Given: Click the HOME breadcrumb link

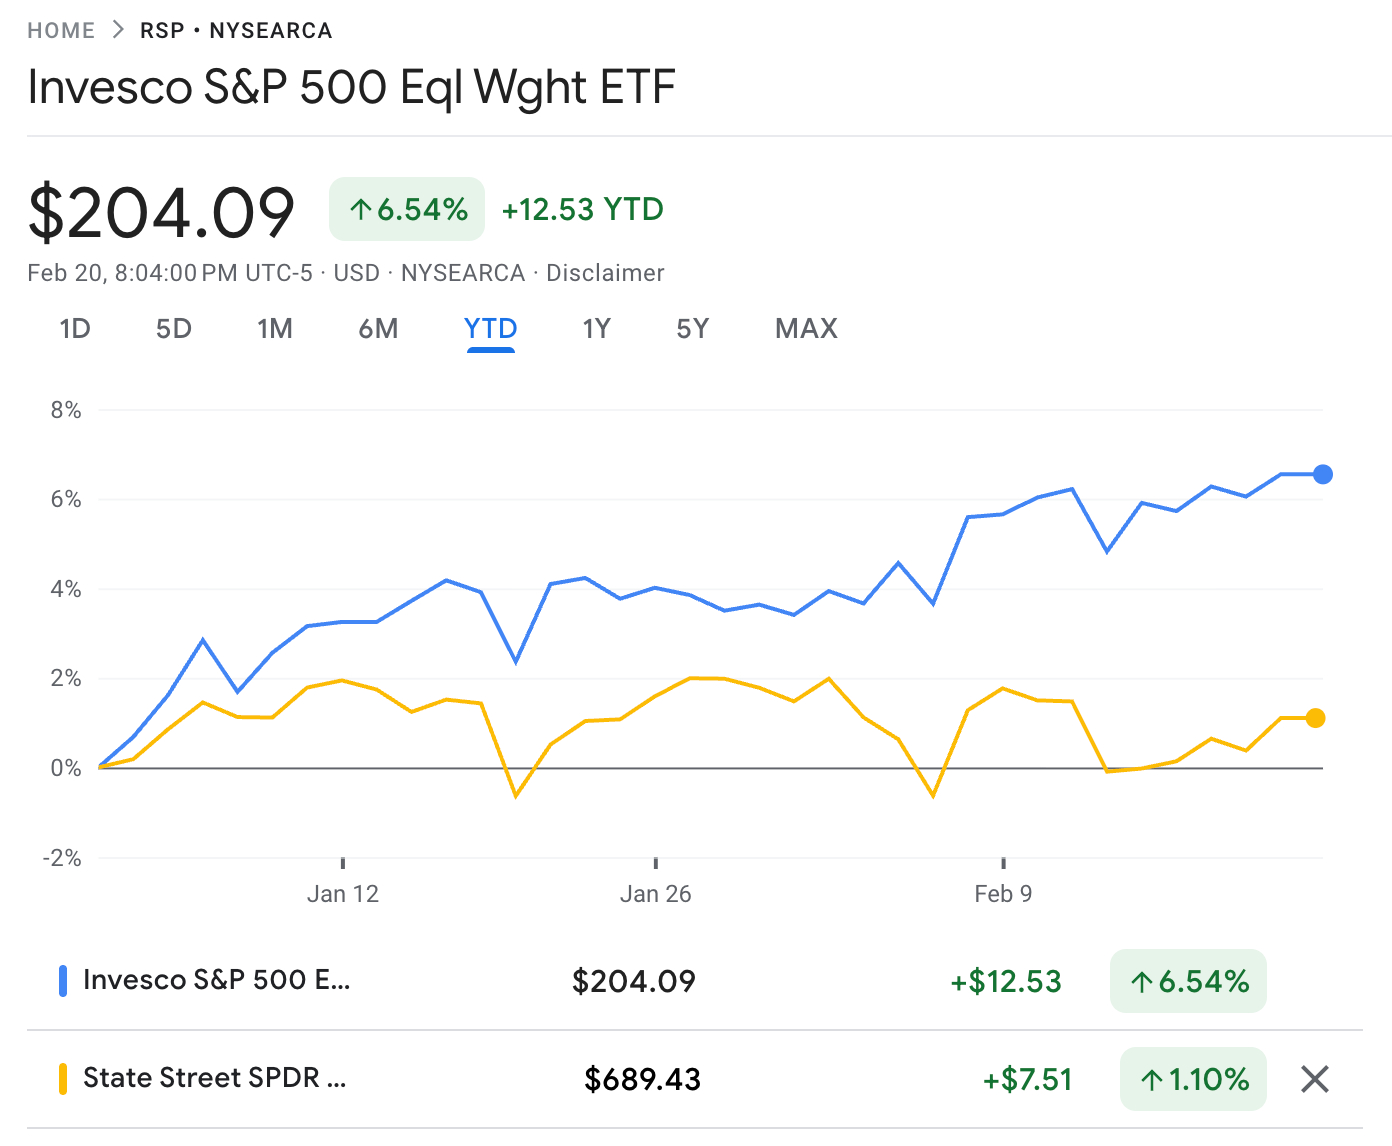Looking at the screenshot, I should click(61, 30).
